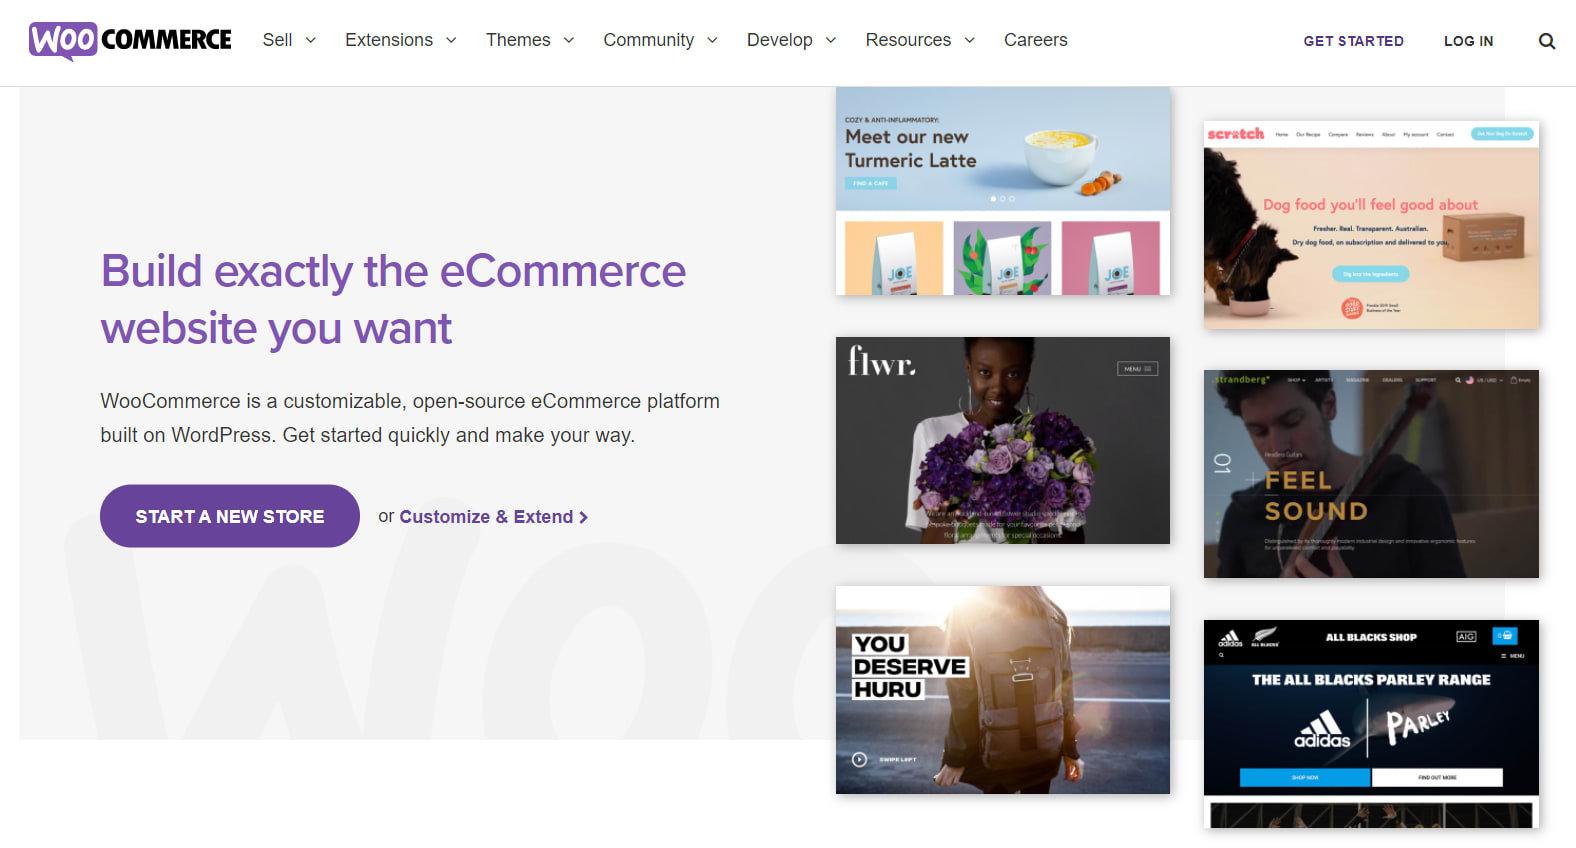Click the START A NEW STORE button
The width and height of the screenshot is (1576, 848).
tap(230, 516)
